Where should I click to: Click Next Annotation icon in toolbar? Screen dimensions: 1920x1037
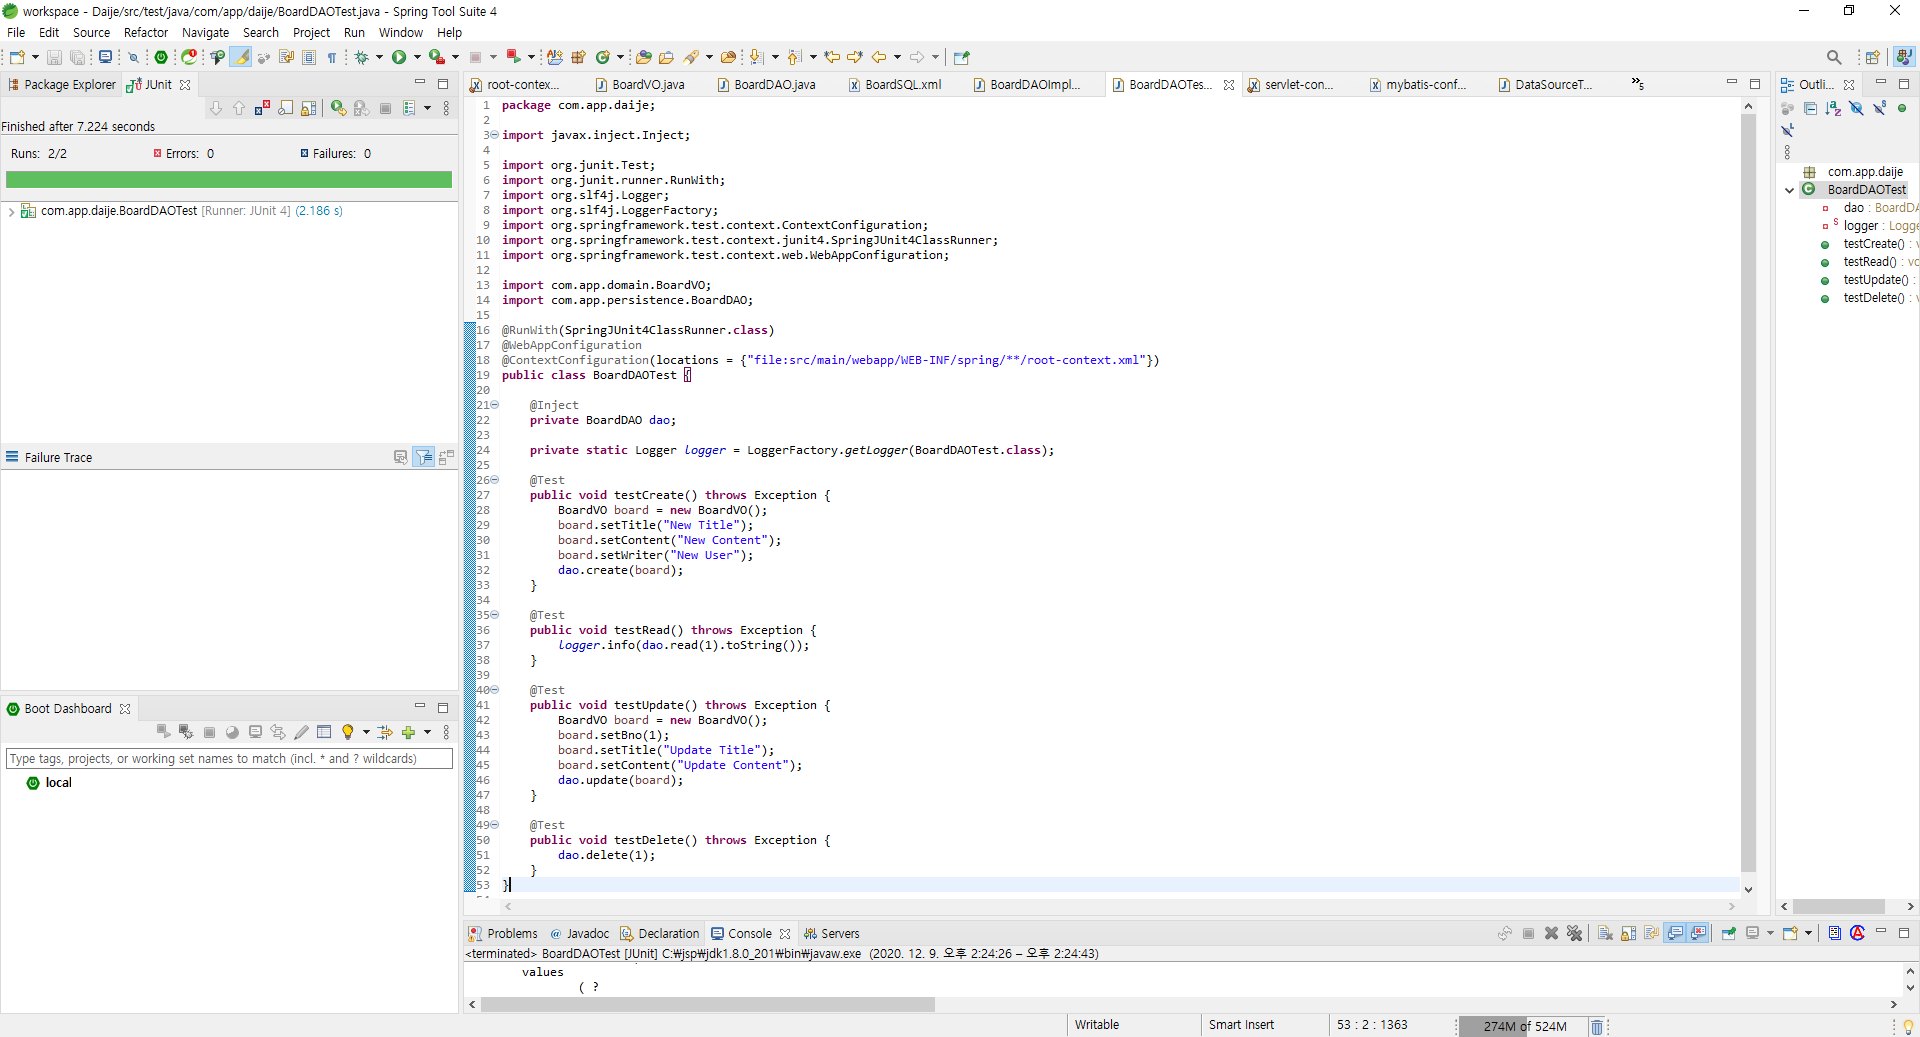[x=756, y=58]
